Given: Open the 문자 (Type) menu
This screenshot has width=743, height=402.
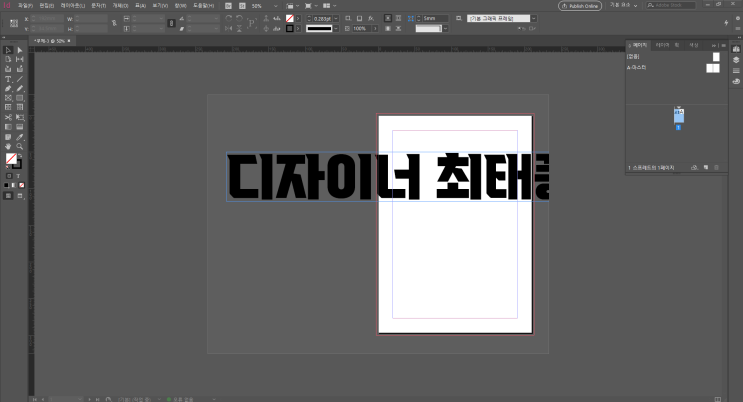Looking at the screenshot, I should coord(99,6).
